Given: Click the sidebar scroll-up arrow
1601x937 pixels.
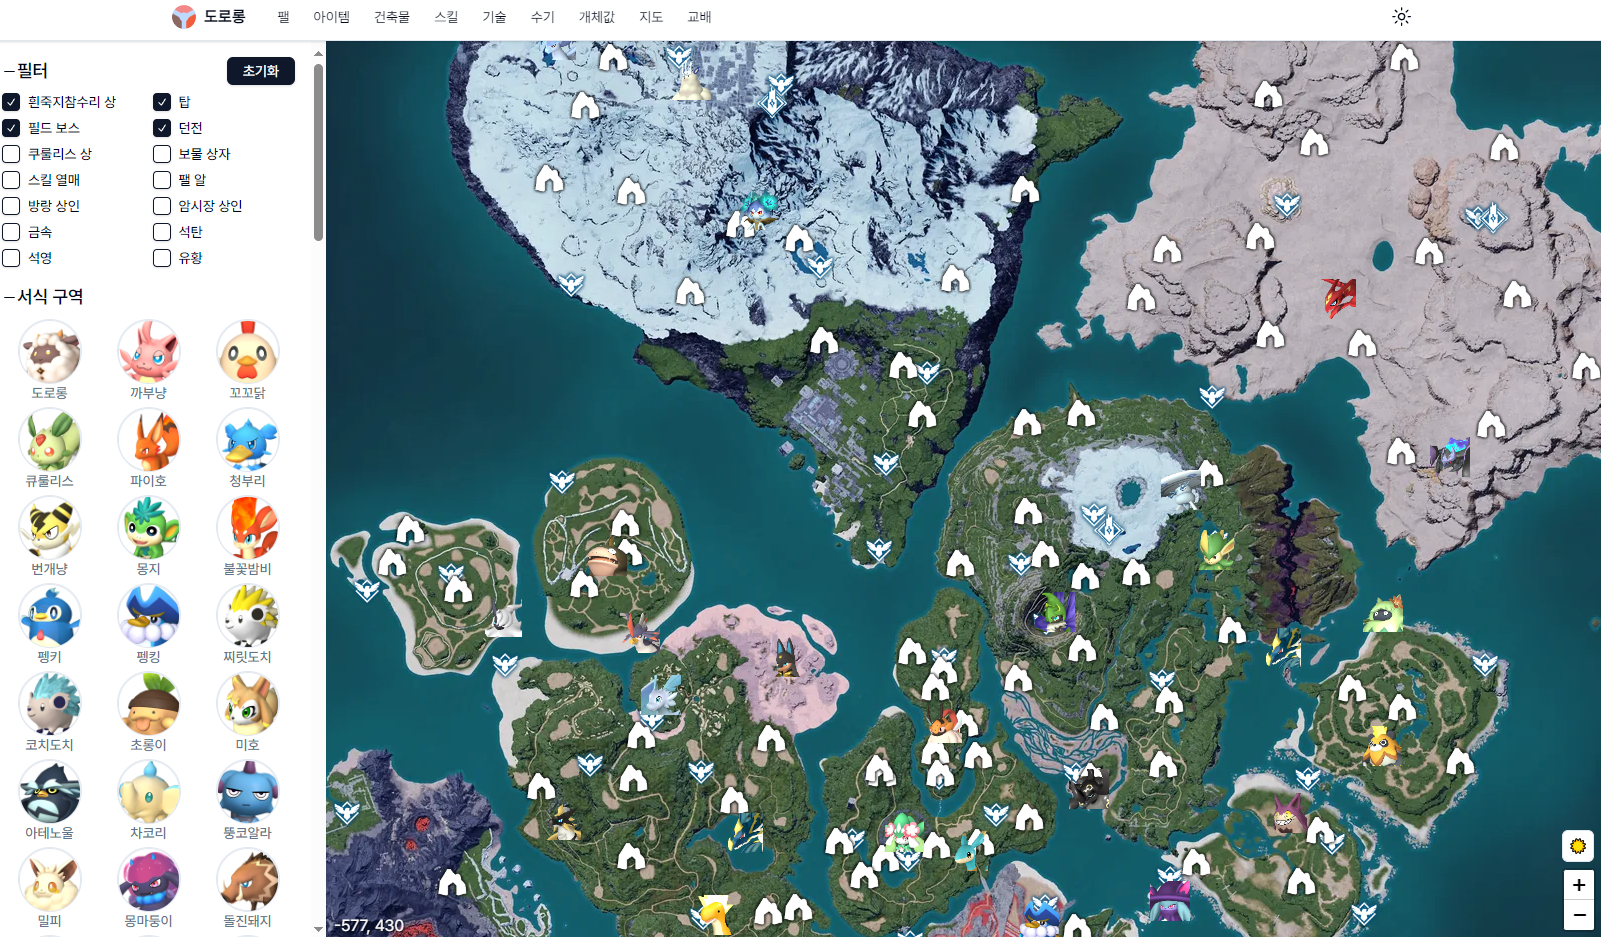Looking at the screenshot, I should point(318,53).
